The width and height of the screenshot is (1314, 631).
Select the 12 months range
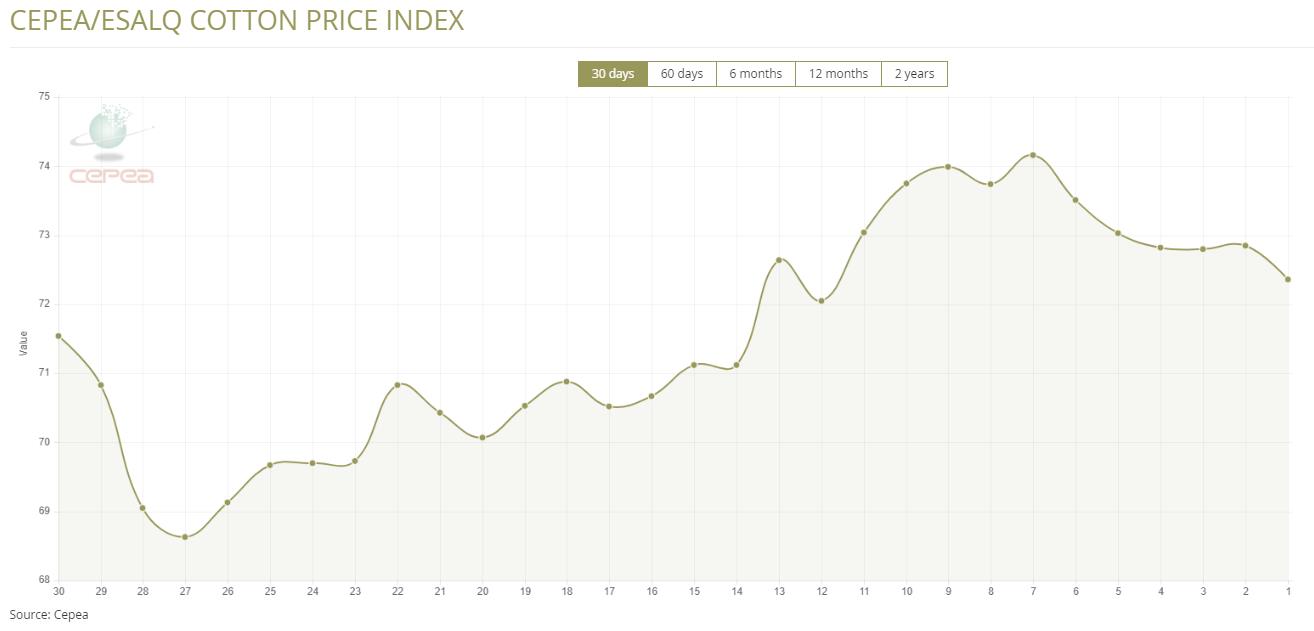coord(838,74)
